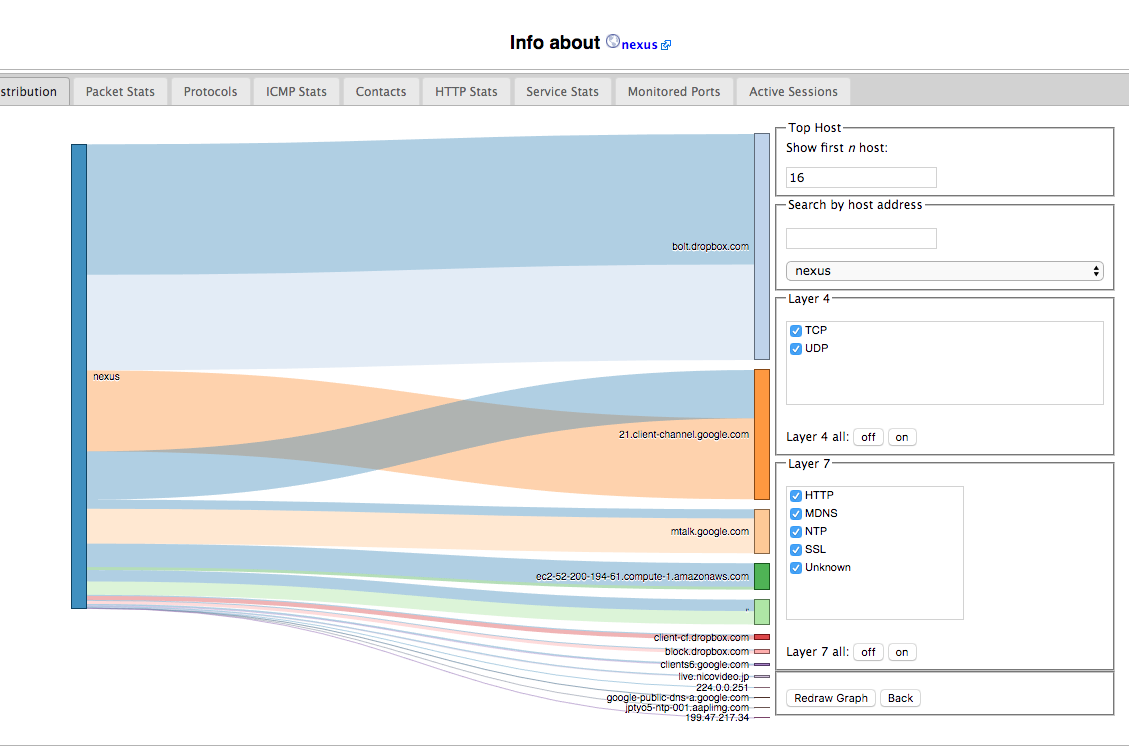Open the ICMP Stats tab
This screenshot has width=1129, height=753.
(296, 92)
